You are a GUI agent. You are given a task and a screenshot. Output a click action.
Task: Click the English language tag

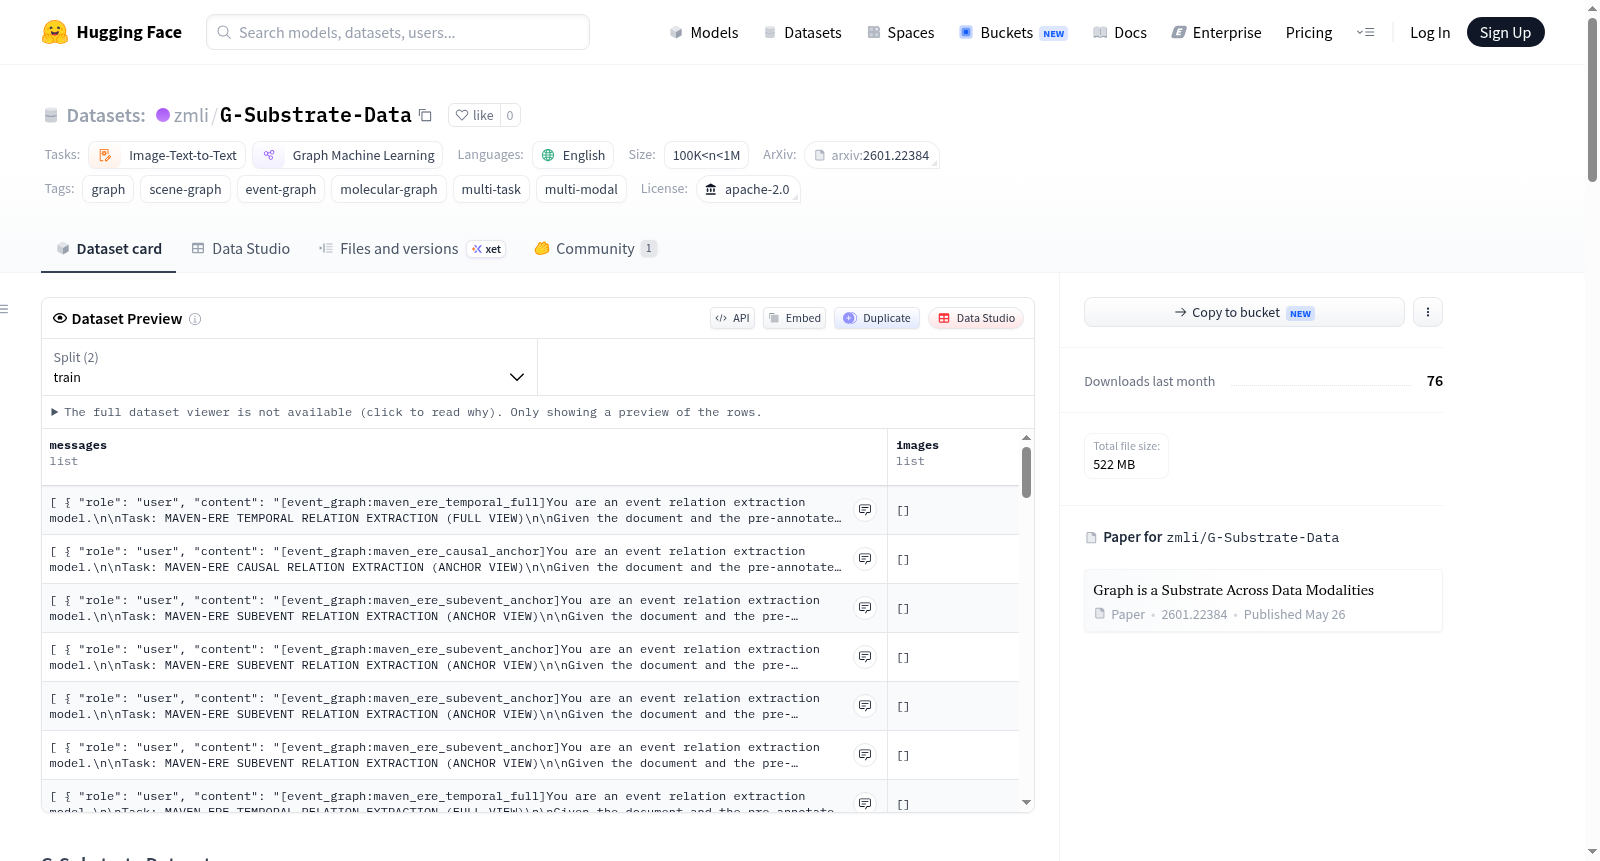tap(573, 155)
